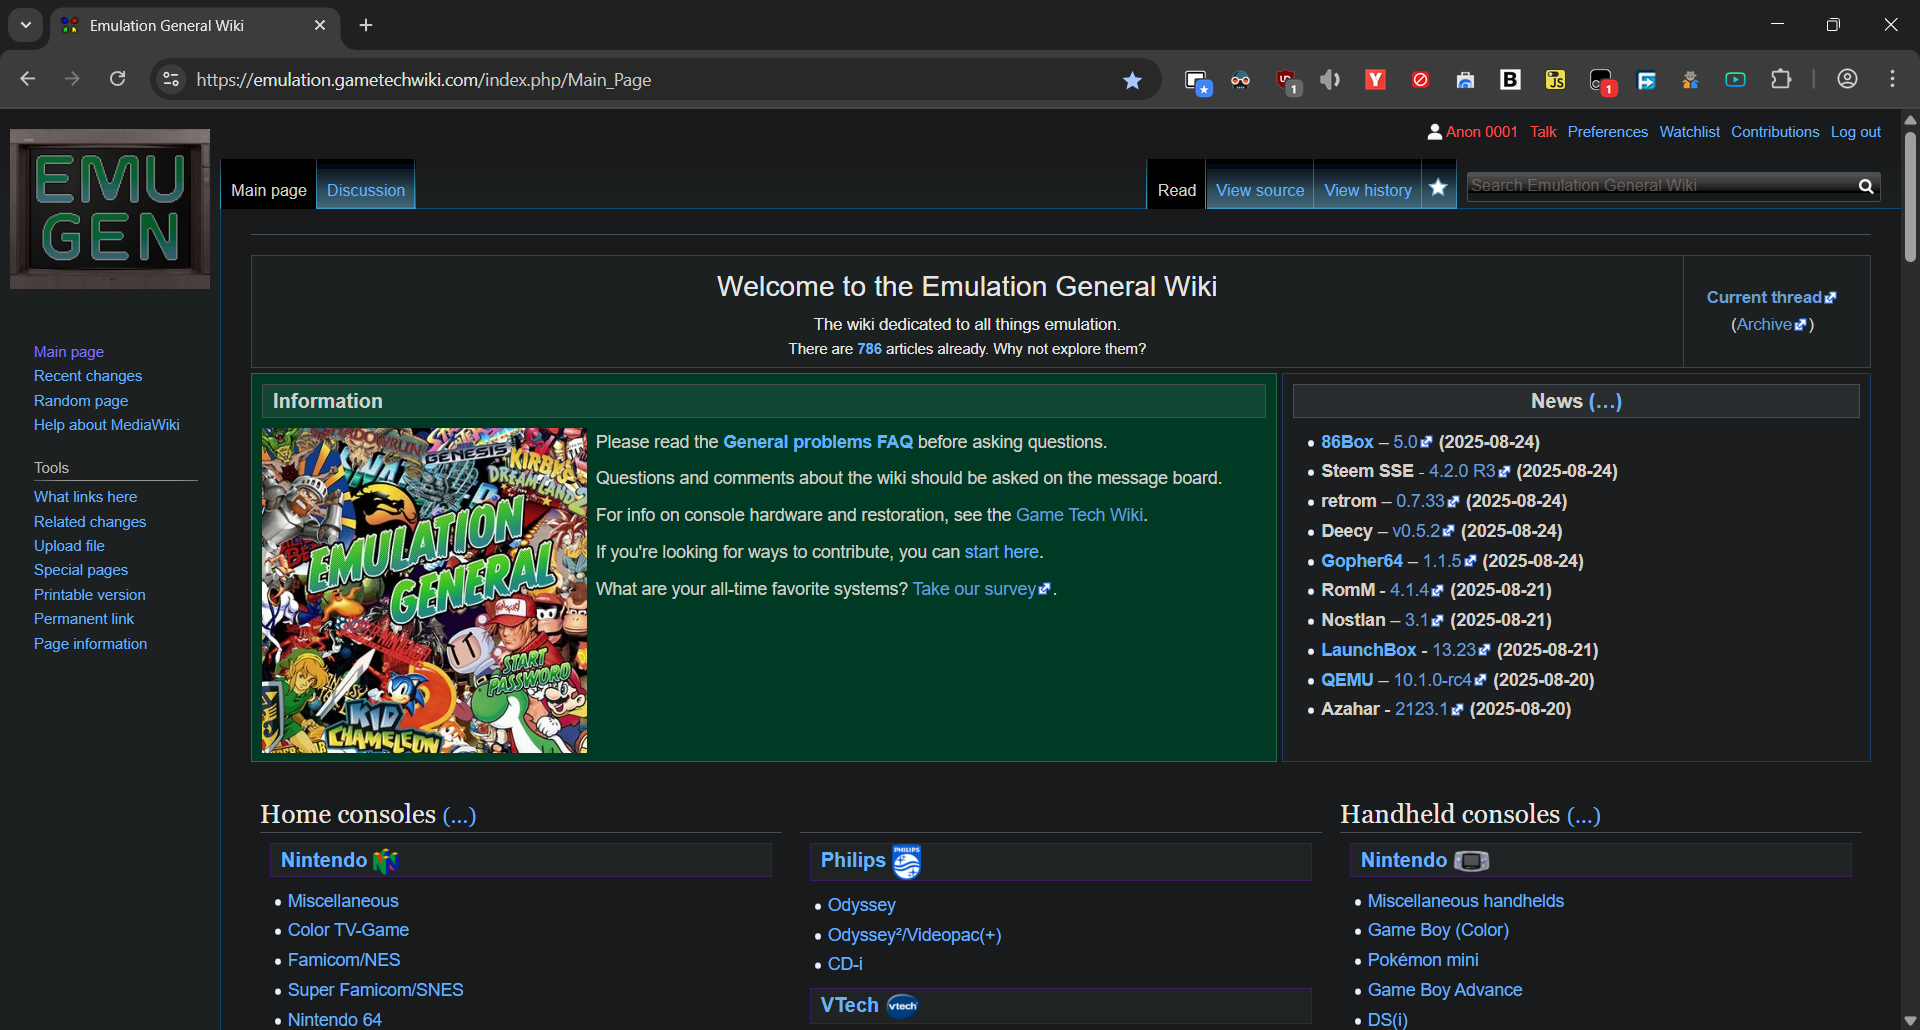Close the Emulation General Wiki tab
Image resolution: width=1920 pixels, height=1030 pixels.
pos(320,25)
